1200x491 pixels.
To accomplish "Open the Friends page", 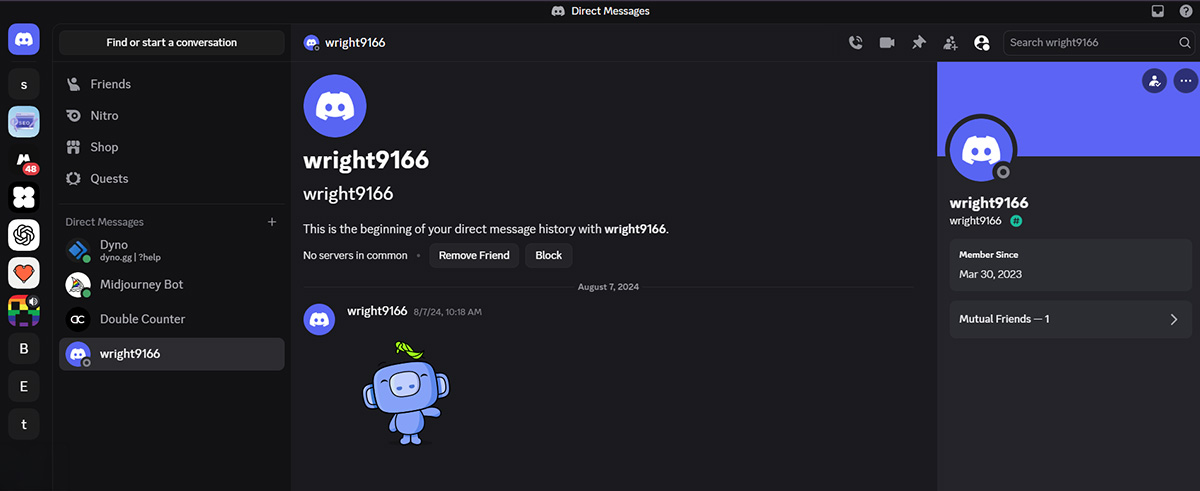I will 172,84.
